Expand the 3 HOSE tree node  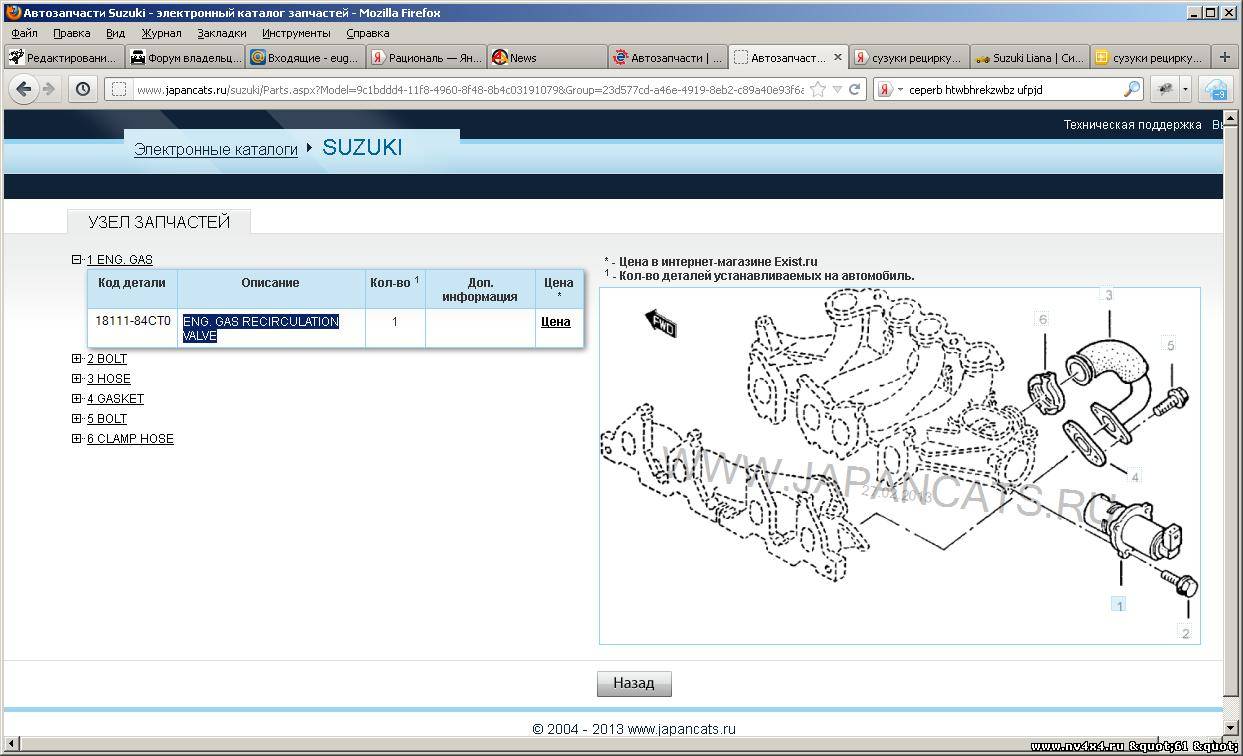[x=77, y=379]
